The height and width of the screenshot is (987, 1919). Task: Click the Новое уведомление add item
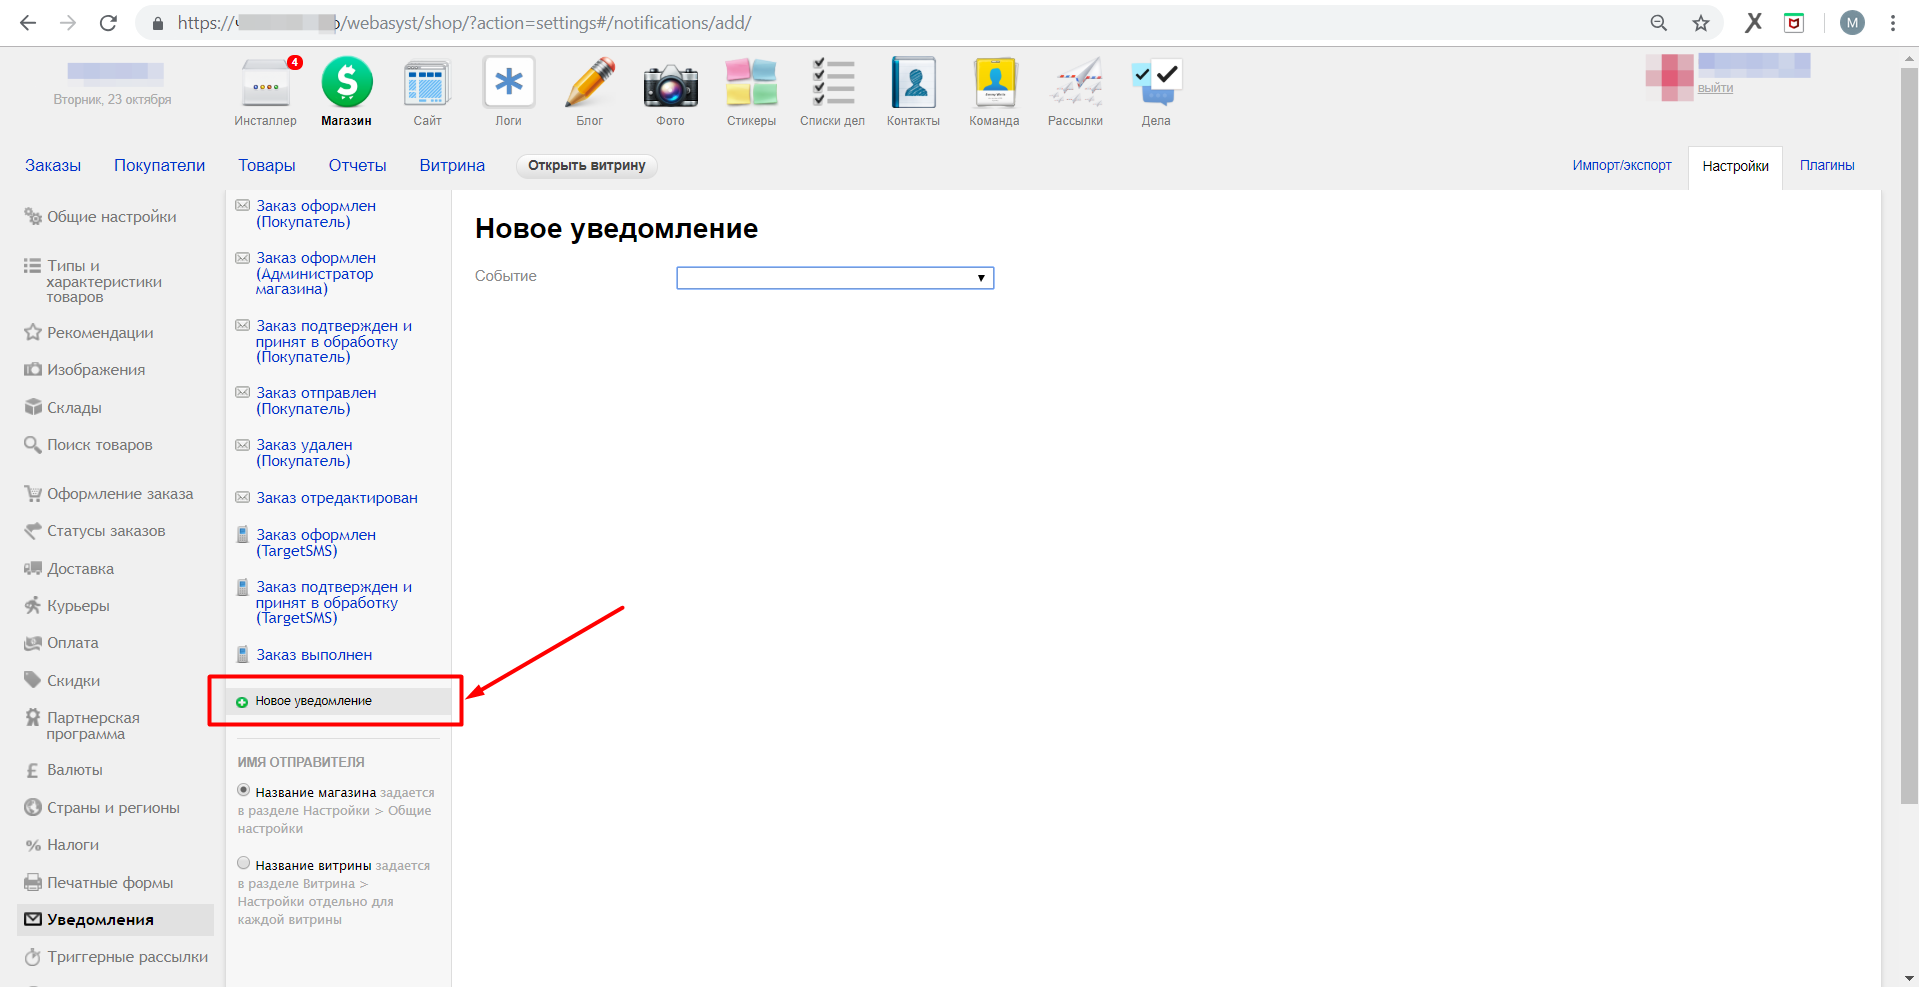click(313, 701)
